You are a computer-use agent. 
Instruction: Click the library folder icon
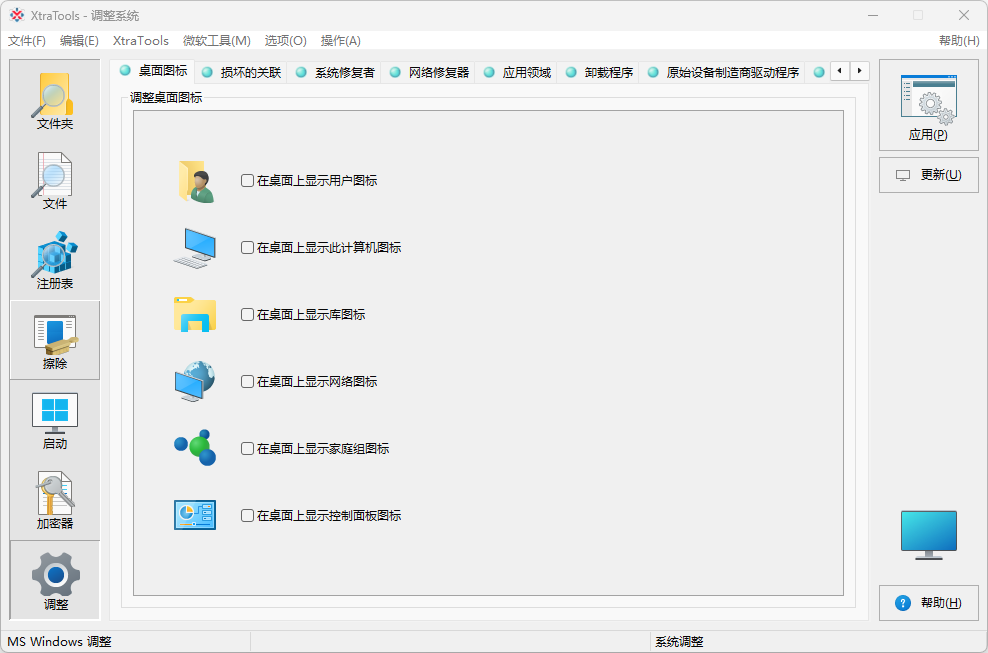[x=195, y=315]
